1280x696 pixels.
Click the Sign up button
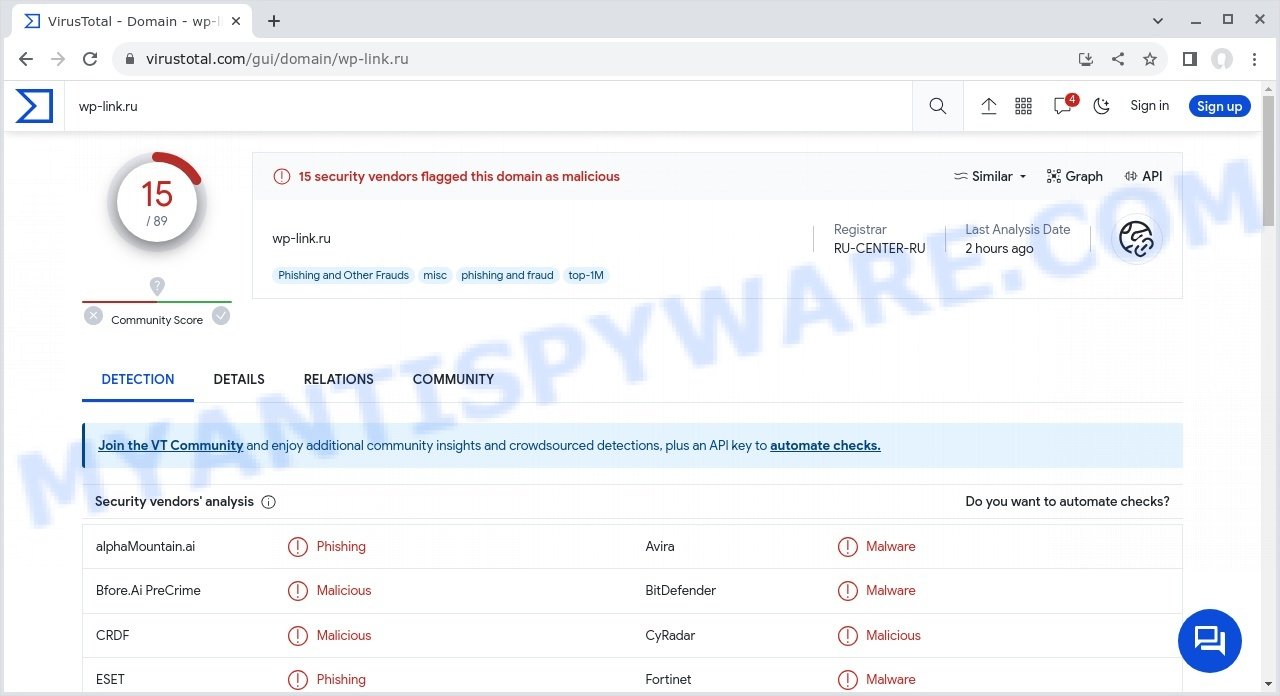pos(1219,106)
